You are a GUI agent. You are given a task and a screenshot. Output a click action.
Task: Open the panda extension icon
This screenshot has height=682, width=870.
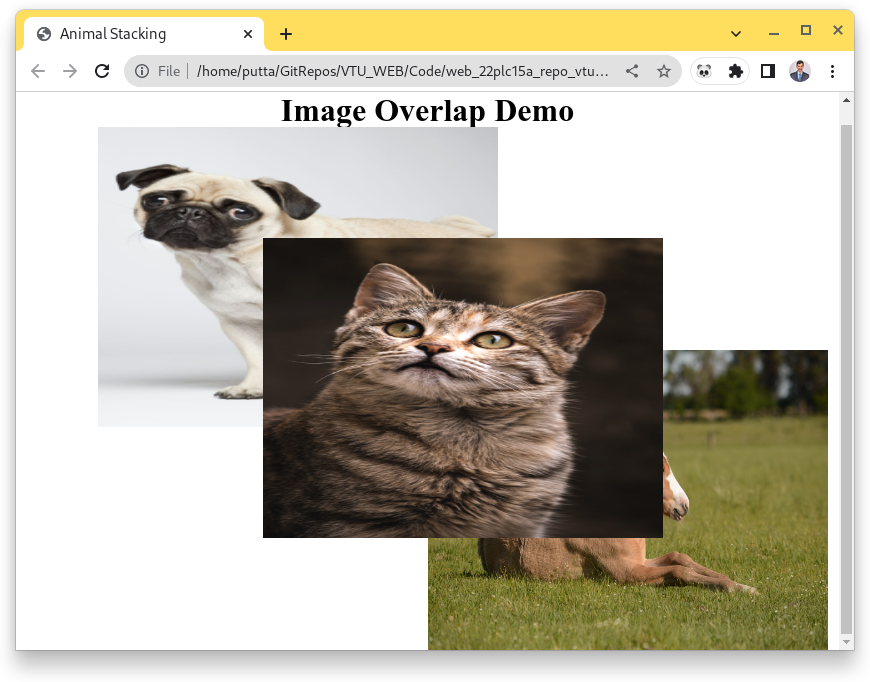coord(704,71)
